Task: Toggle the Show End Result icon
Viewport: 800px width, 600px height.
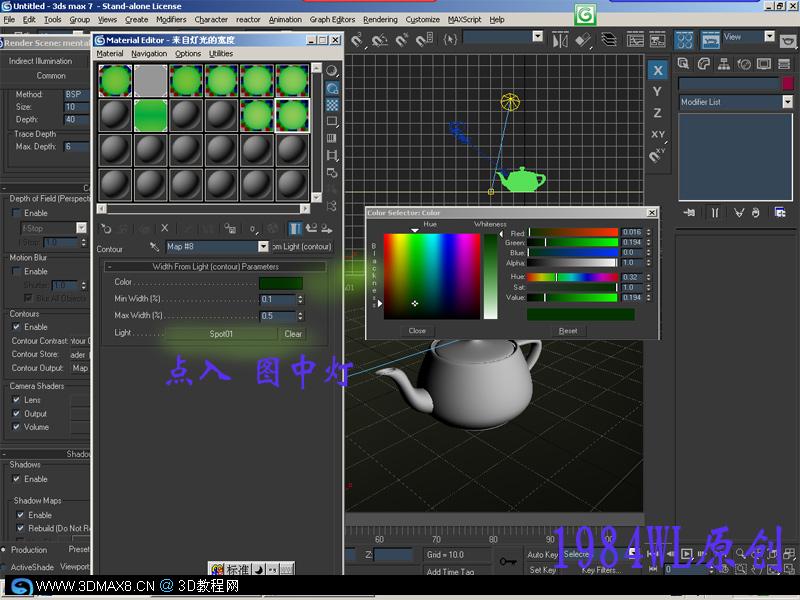Action: pyautogui.click(x=295, y=229)
